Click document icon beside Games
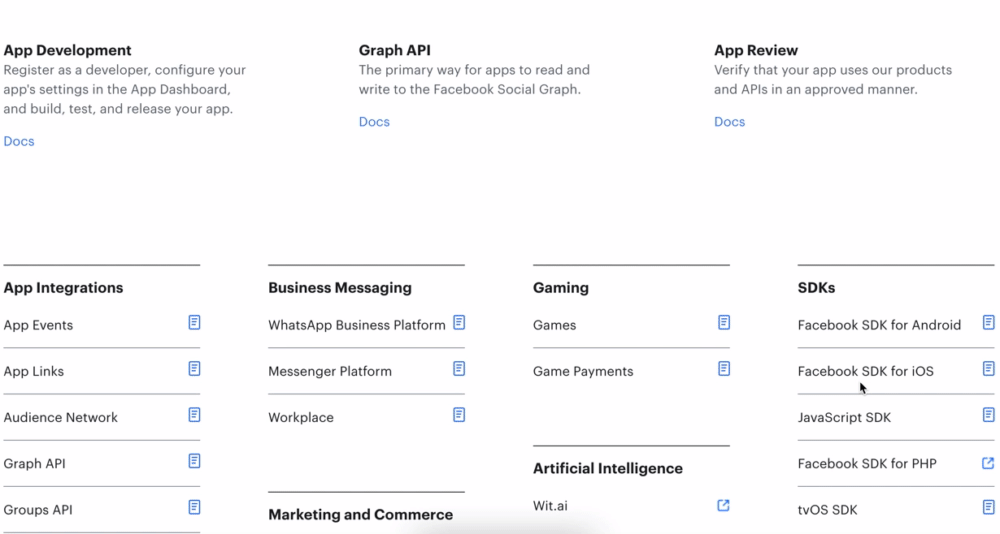Screen dimensions: 1000x534 (x=724, y=323)
